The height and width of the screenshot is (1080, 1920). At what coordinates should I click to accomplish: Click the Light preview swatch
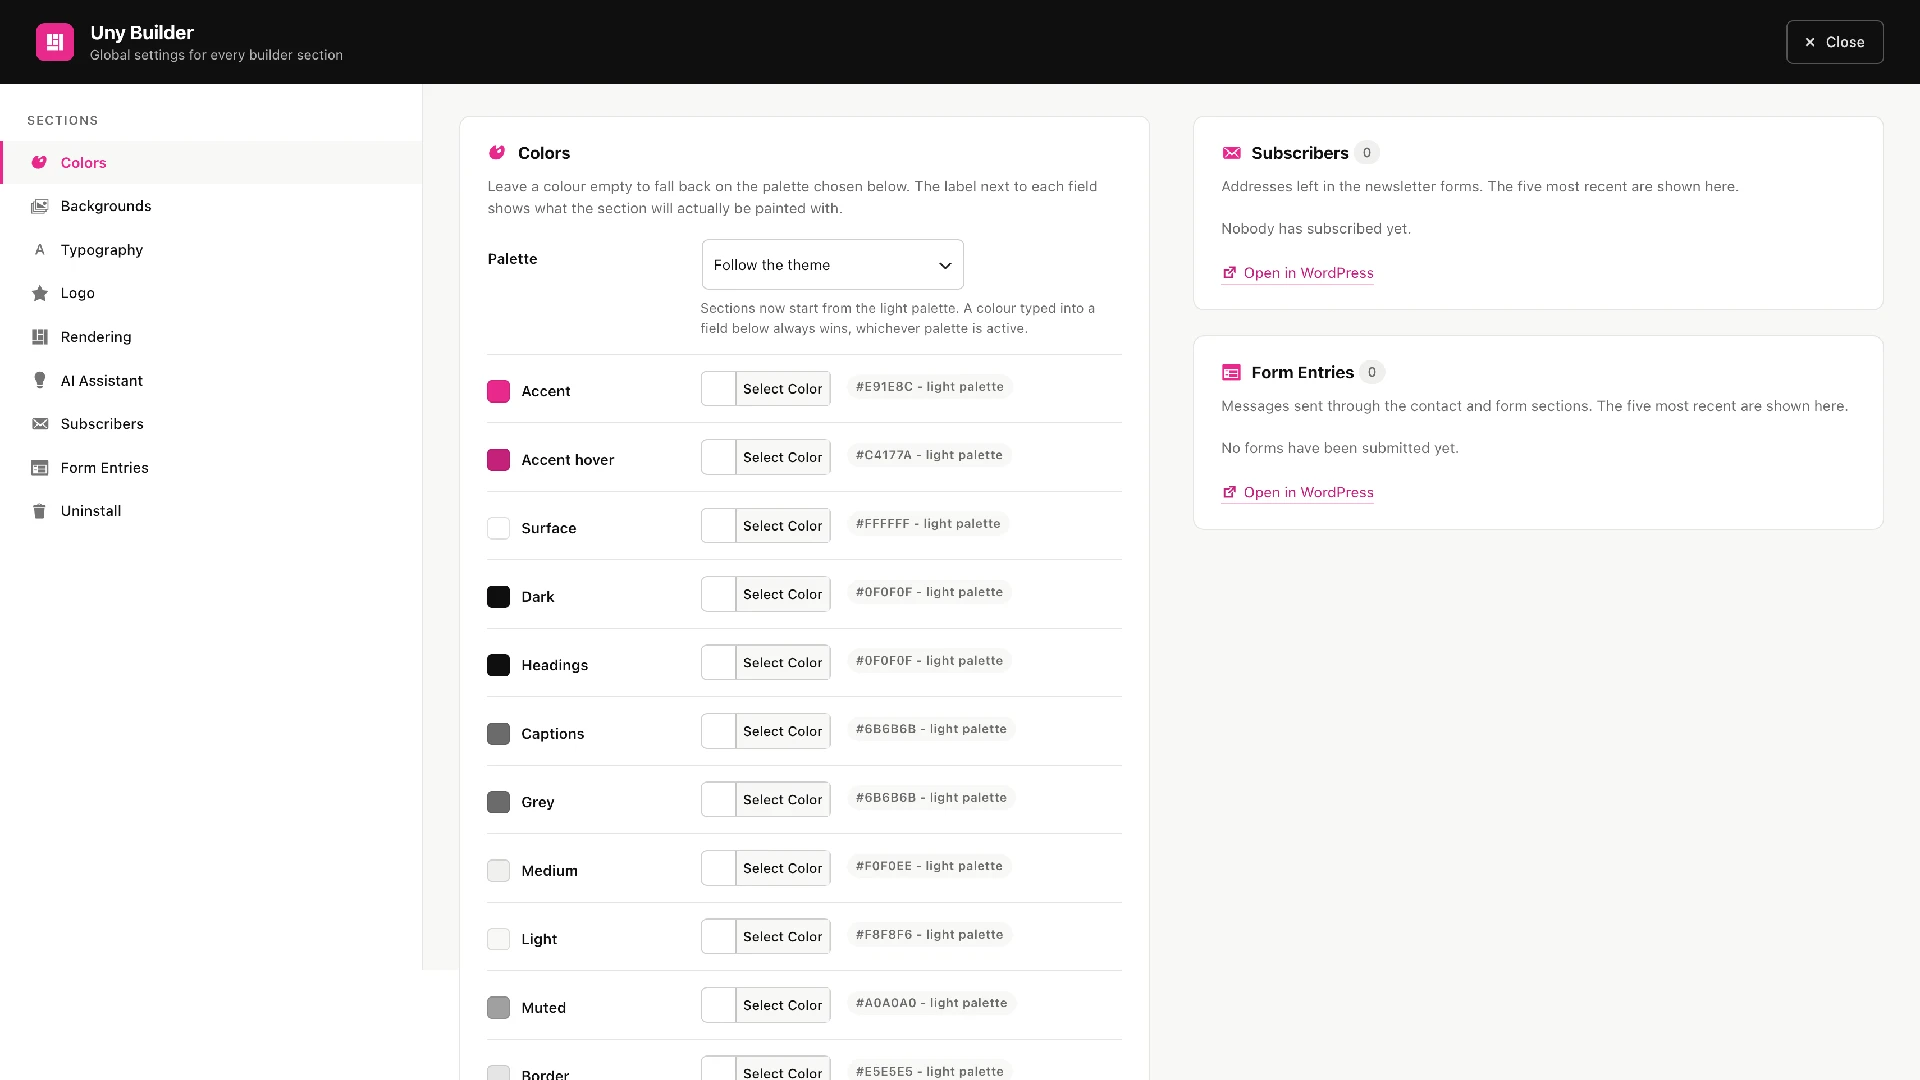[498, 939]
